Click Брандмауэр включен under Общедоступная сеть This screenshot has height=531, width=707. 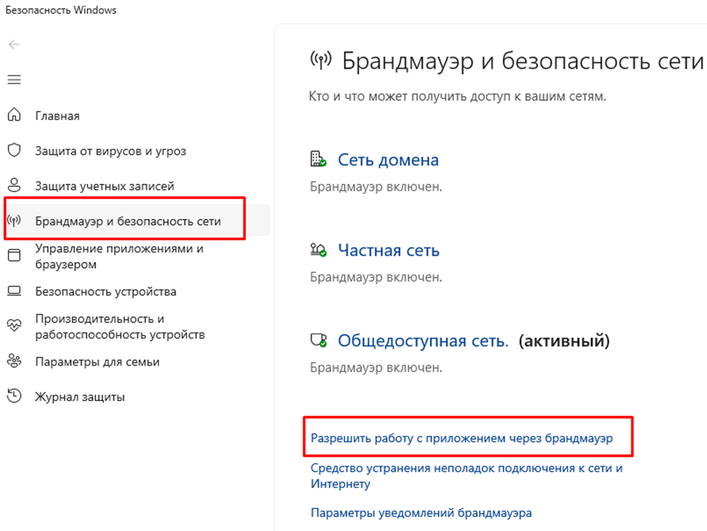point(376,367)
